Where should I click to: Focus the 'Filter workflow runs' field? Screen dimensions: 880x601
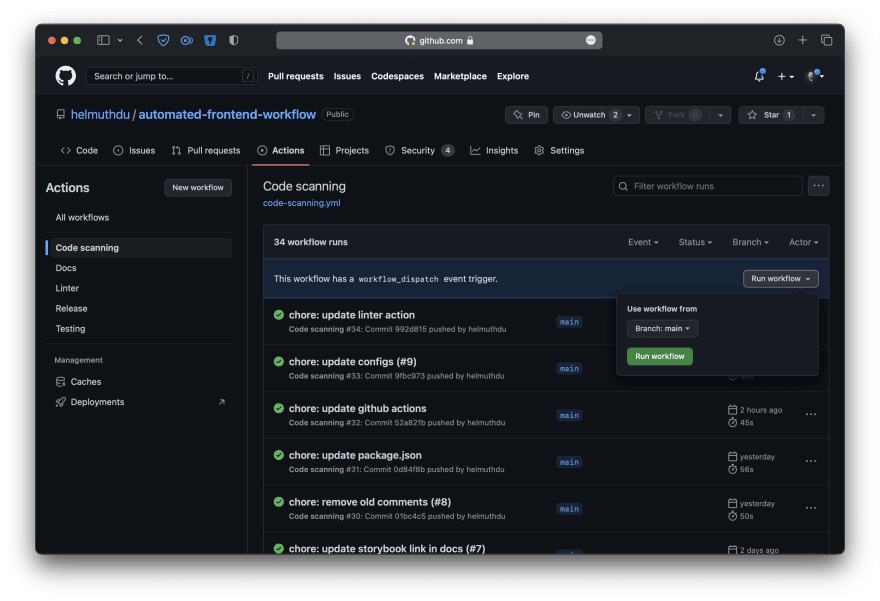[x=707, y=186]
